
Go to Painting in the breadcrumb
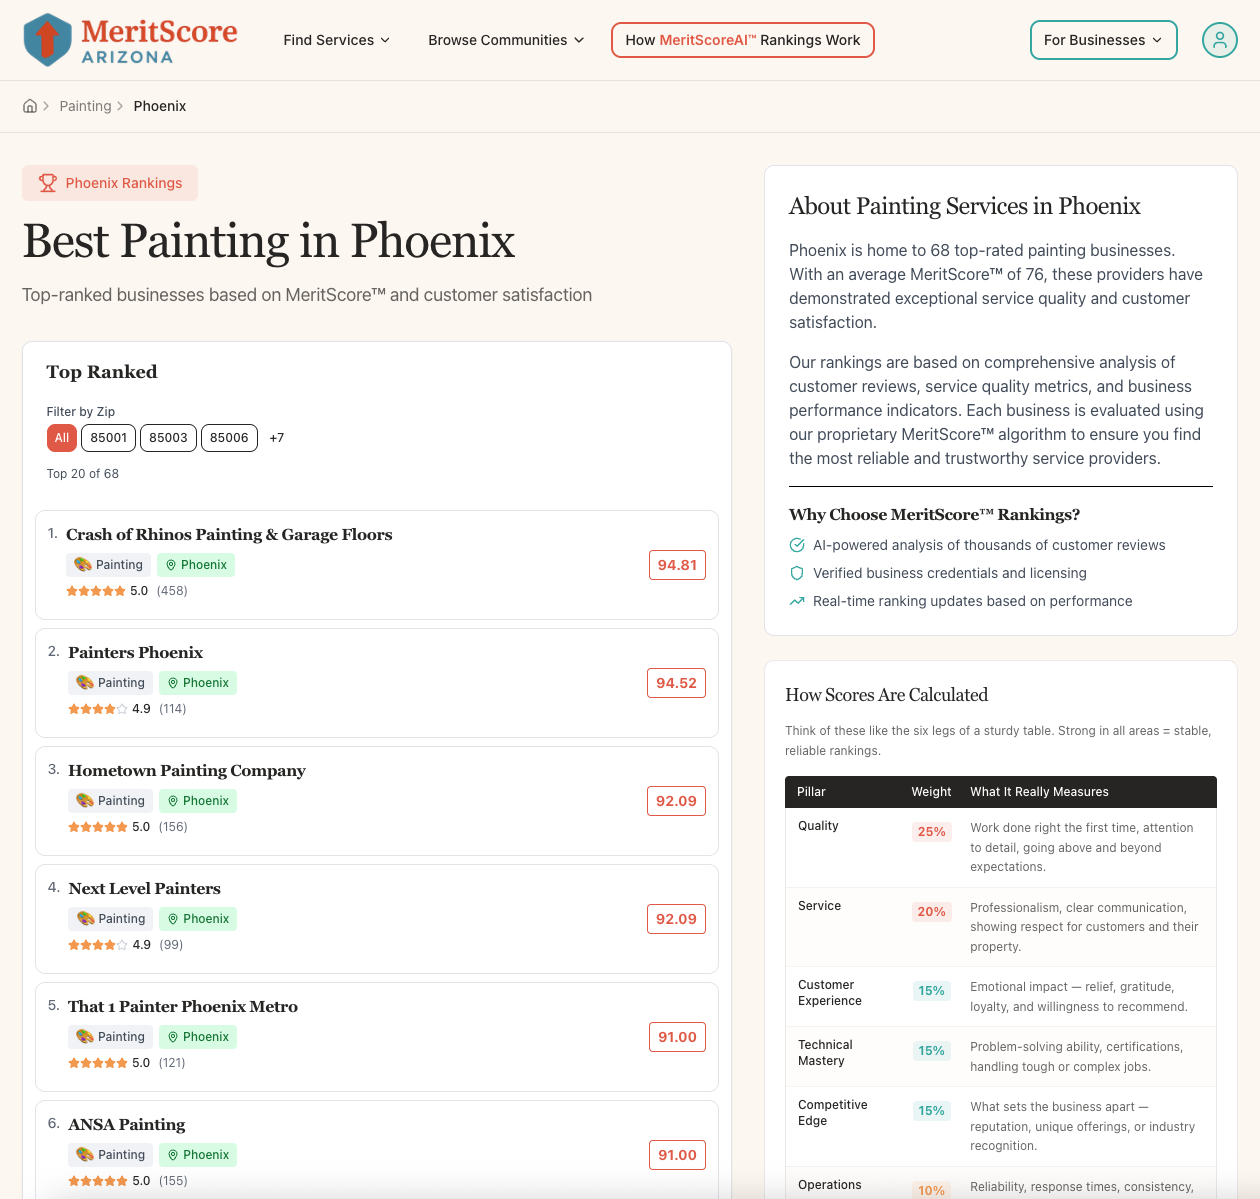coord(85,106)
